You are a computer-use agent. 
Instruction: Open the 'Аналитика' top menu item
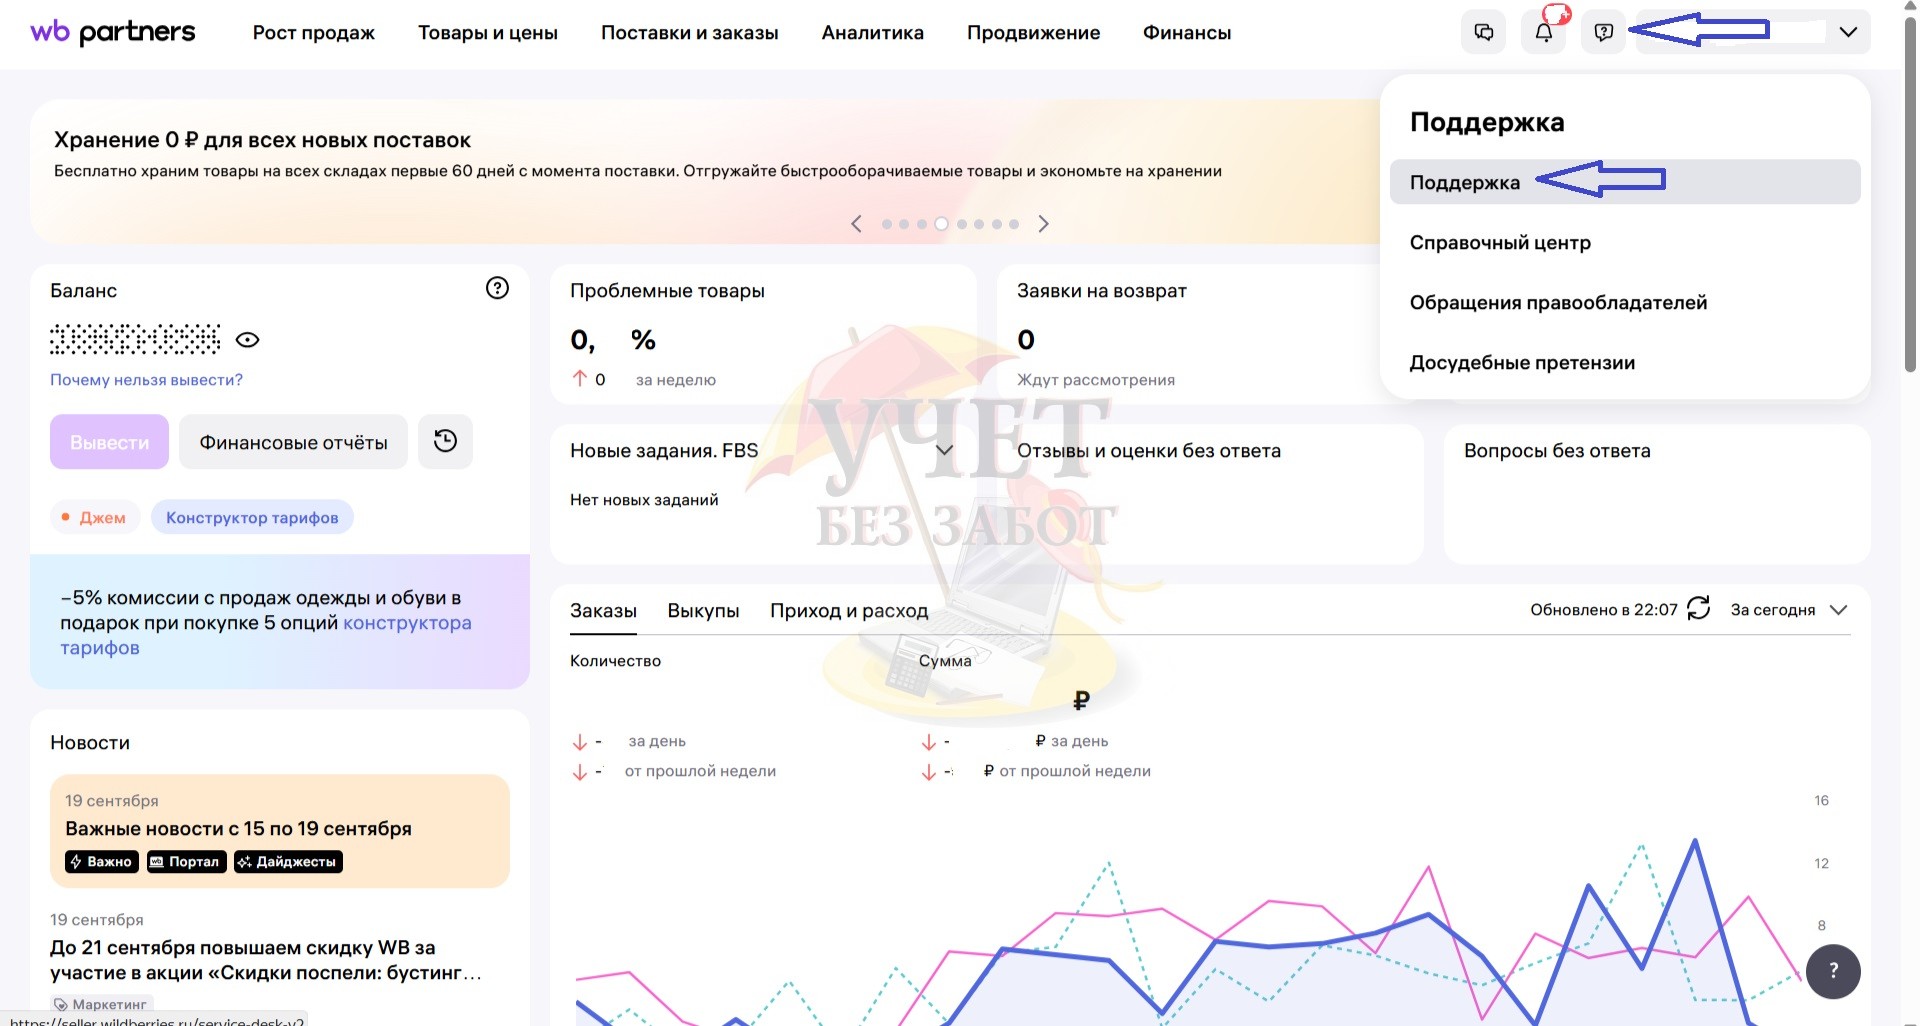click(x=872, y=33)
